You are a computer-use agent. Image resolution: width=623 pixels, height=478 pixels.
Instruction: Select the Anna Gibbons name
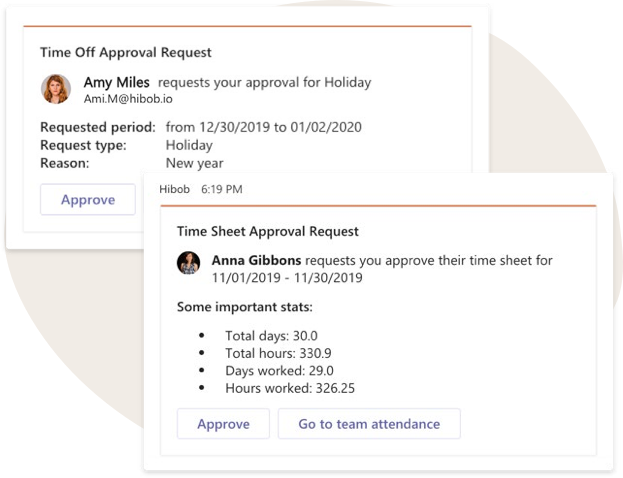tap(256, 260)
